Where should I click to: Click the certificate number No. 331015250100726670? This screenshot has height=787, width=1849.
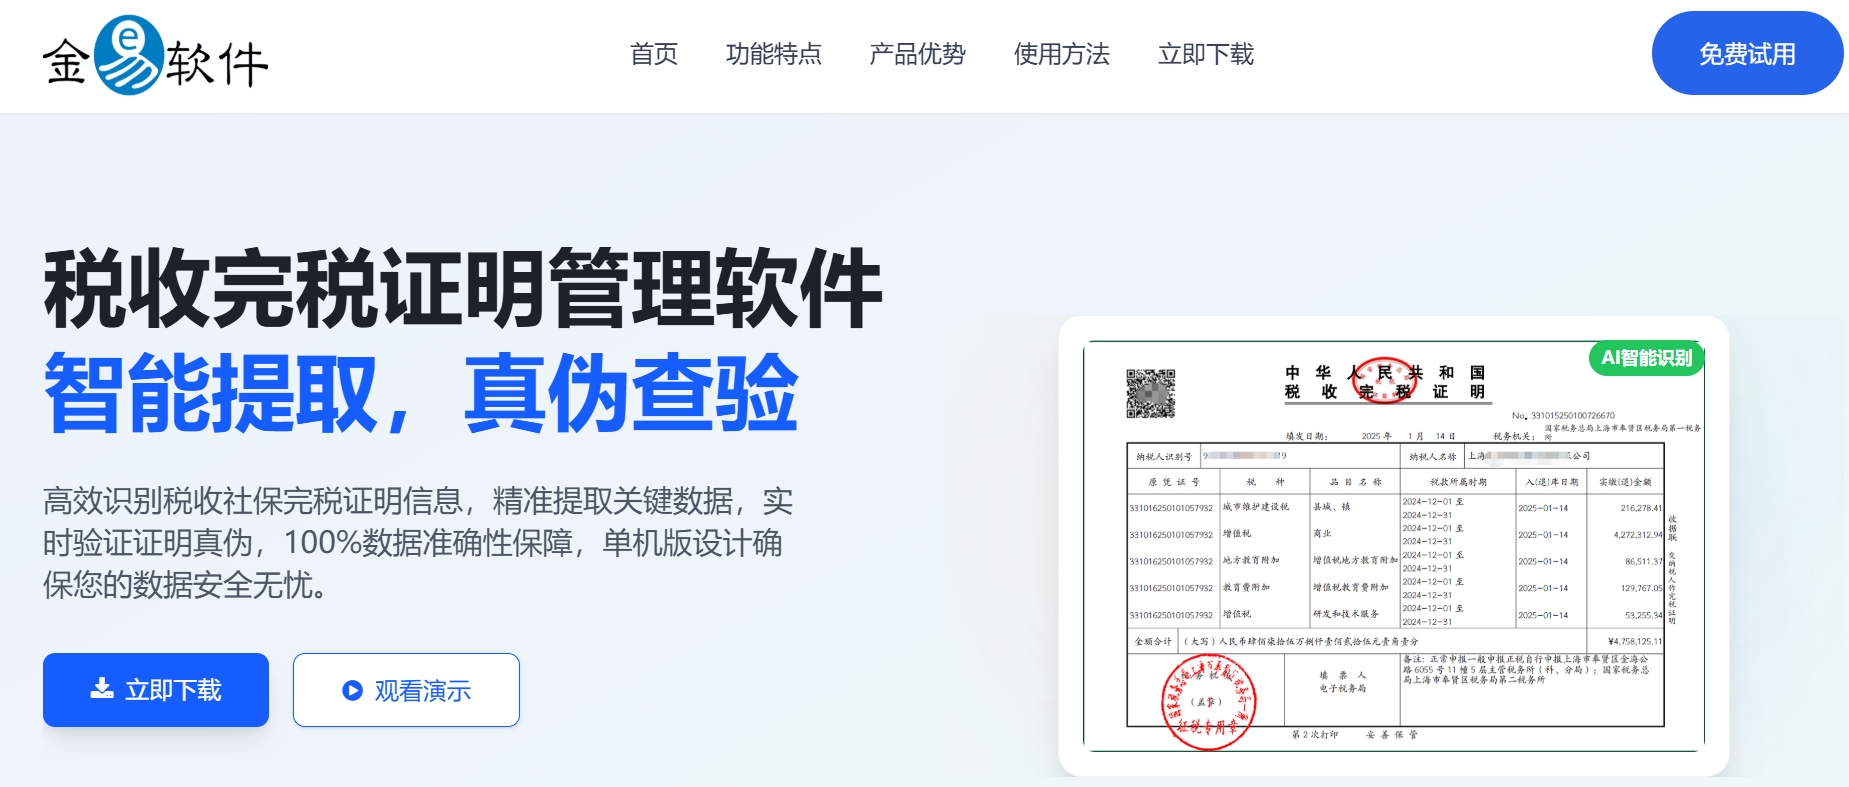(x=1563, y=415)
